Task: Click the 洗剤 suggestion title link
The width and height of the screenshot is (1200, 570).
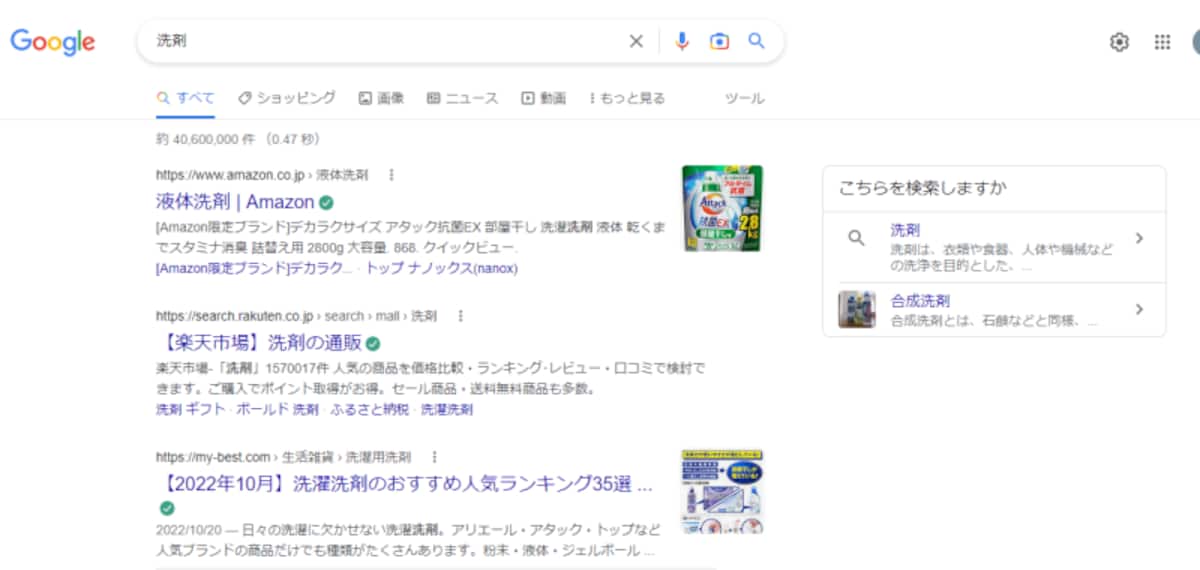Action: pos(905,230)
